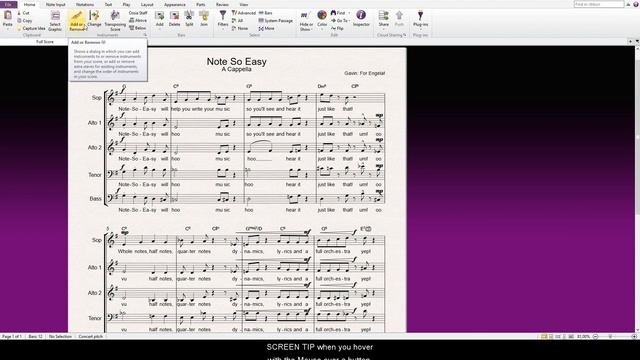Switch to the Layout tab

coord(147,4)
